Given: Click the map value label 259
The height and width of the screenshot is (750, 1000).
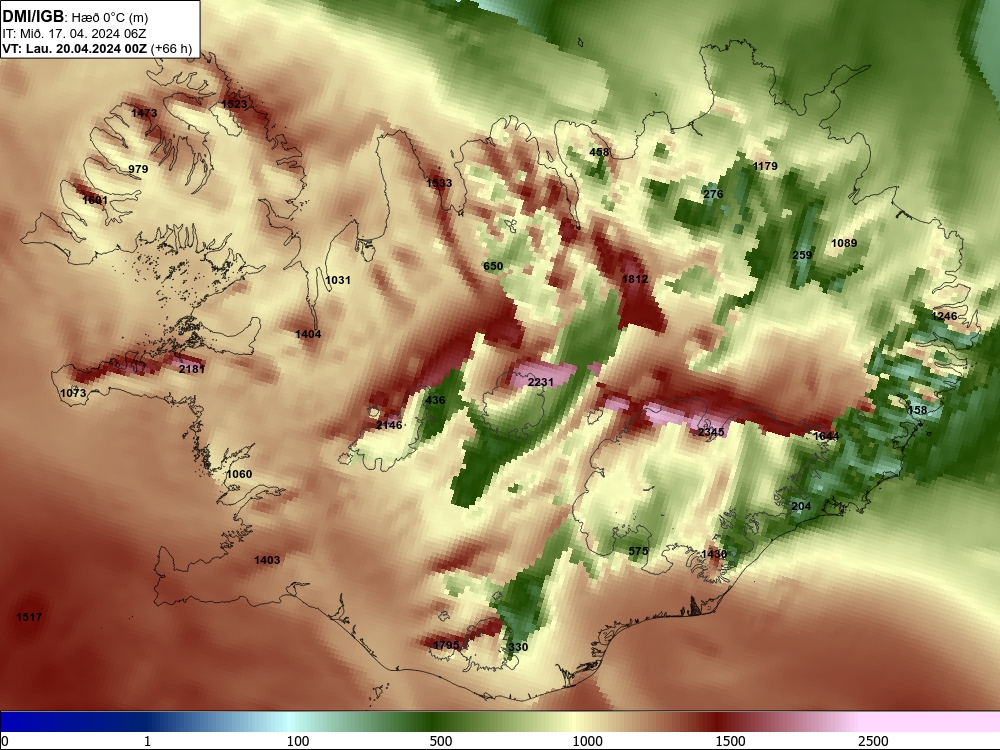Looking at the screenshot, I should tap(802, 255).
